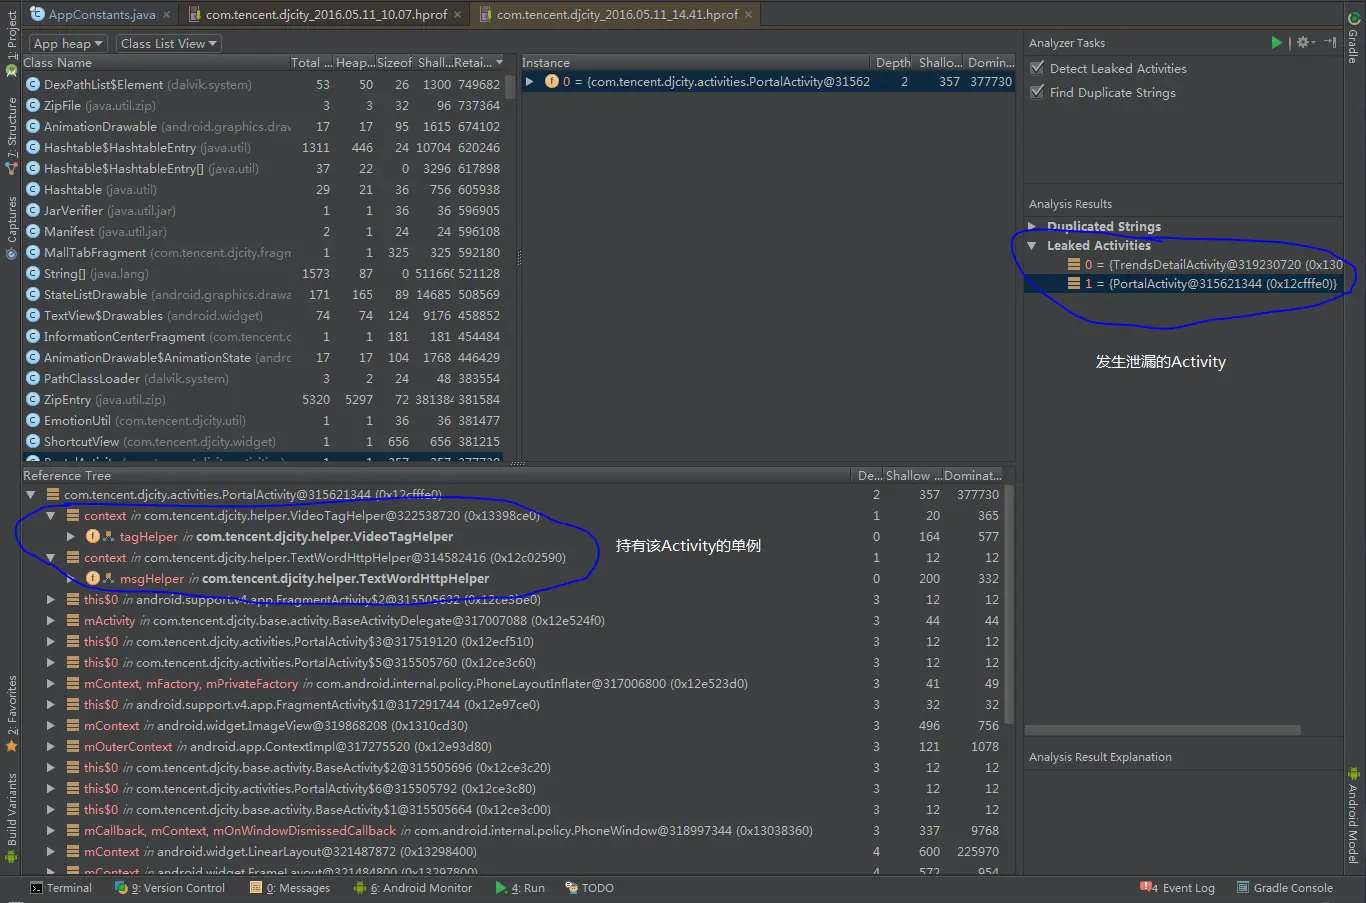Open the Structure tool window

click(11, 135)
